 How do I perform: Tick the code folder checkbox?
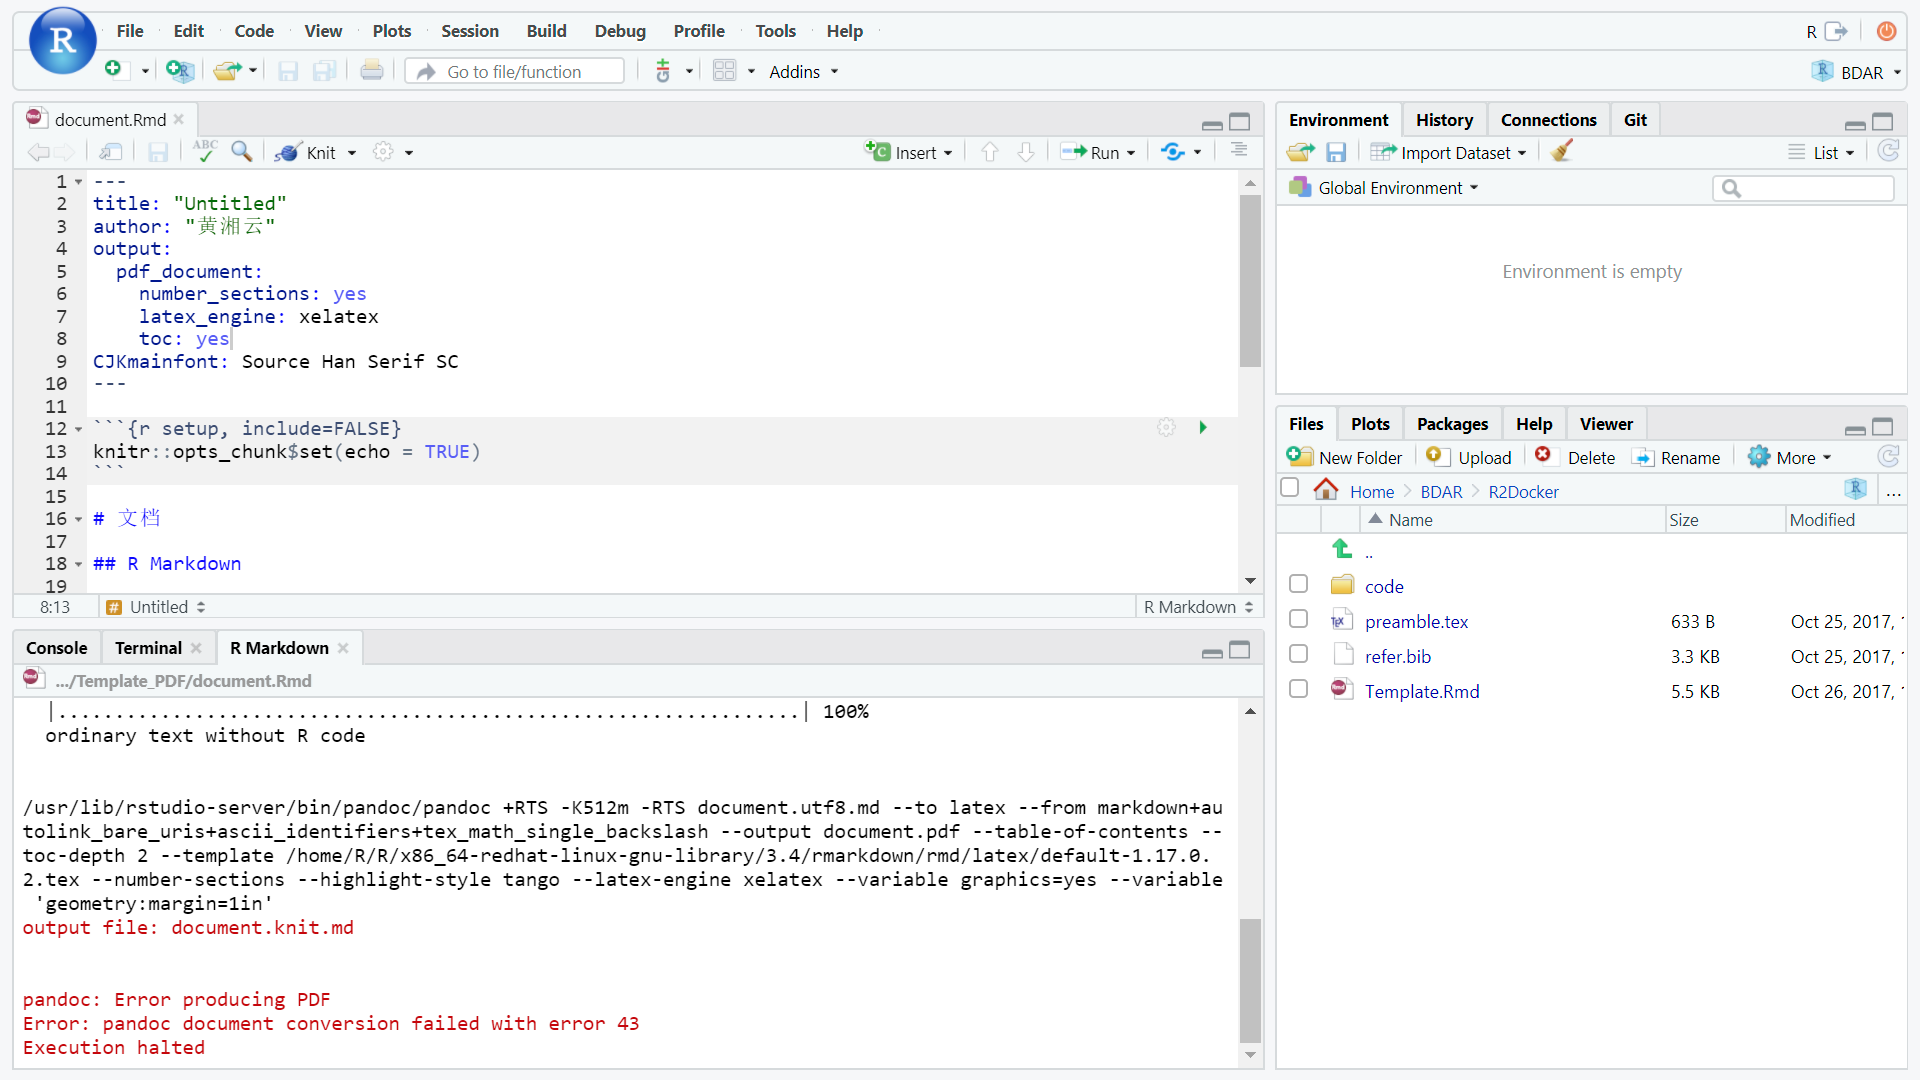pos(1298,585)
